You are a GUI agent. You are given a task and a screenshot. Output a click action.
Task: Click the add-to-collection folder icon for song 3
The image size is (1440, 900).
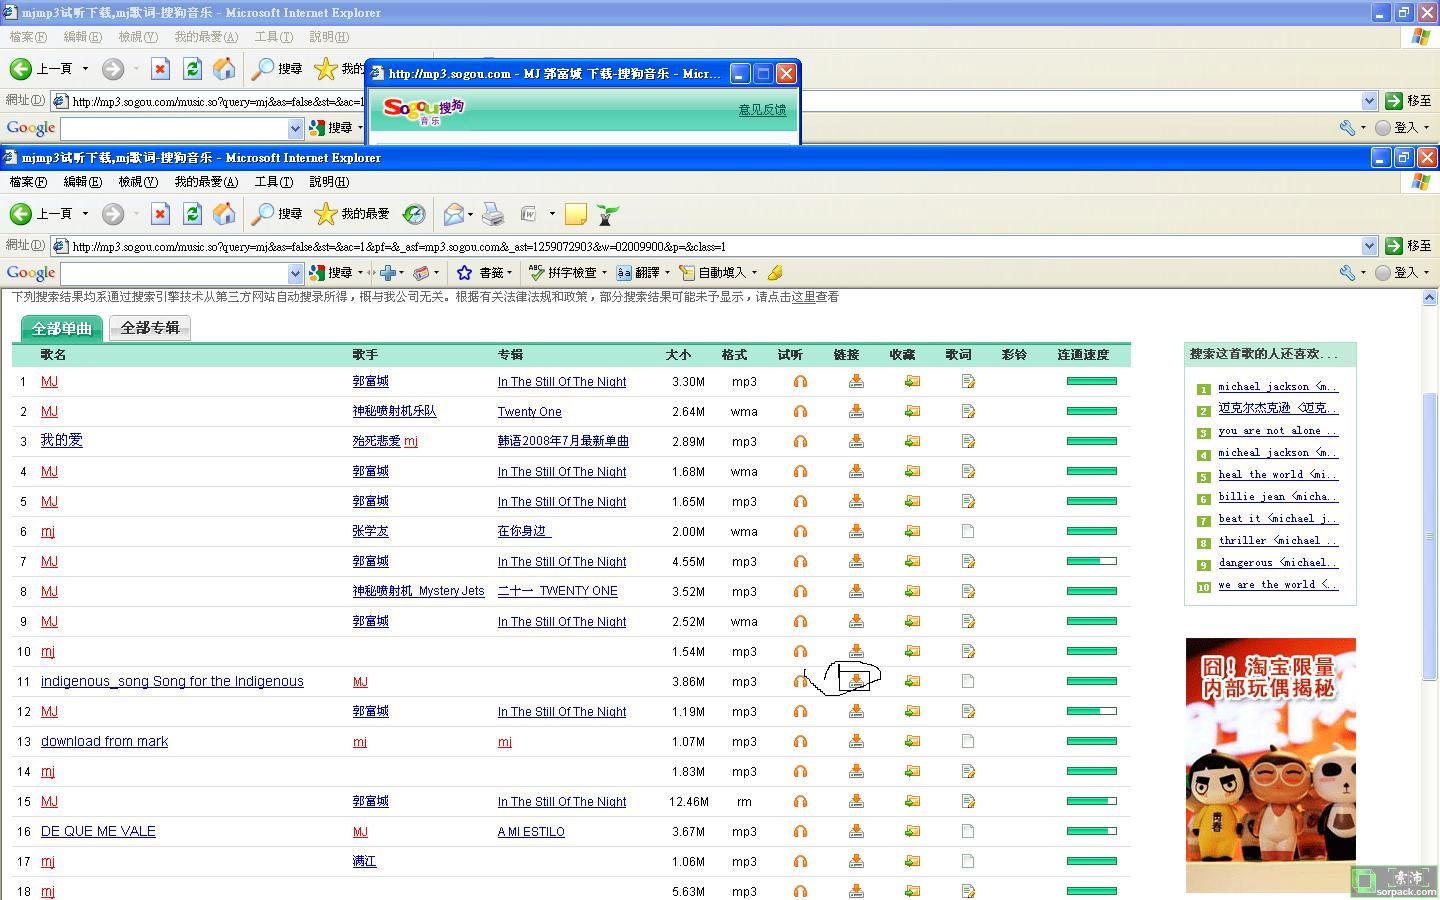(x=912, y=441)
